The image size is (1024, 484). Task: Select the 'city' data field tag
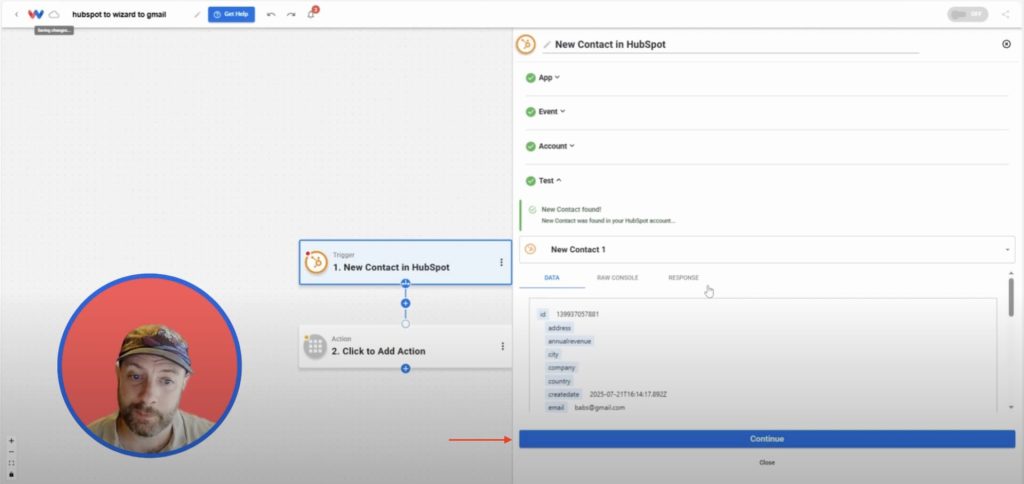click(553, 355)
